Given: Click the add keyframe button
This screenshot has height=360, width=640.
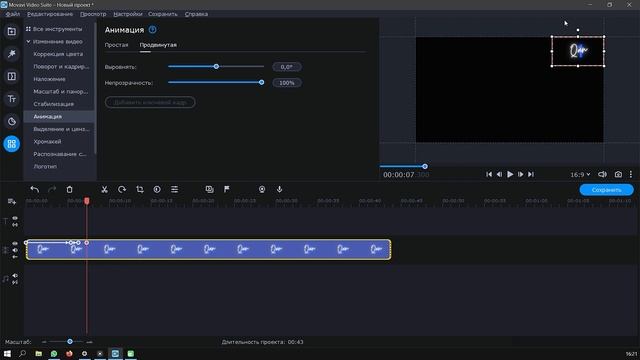Looking at the screenshot, I should [x=150, y=102].
